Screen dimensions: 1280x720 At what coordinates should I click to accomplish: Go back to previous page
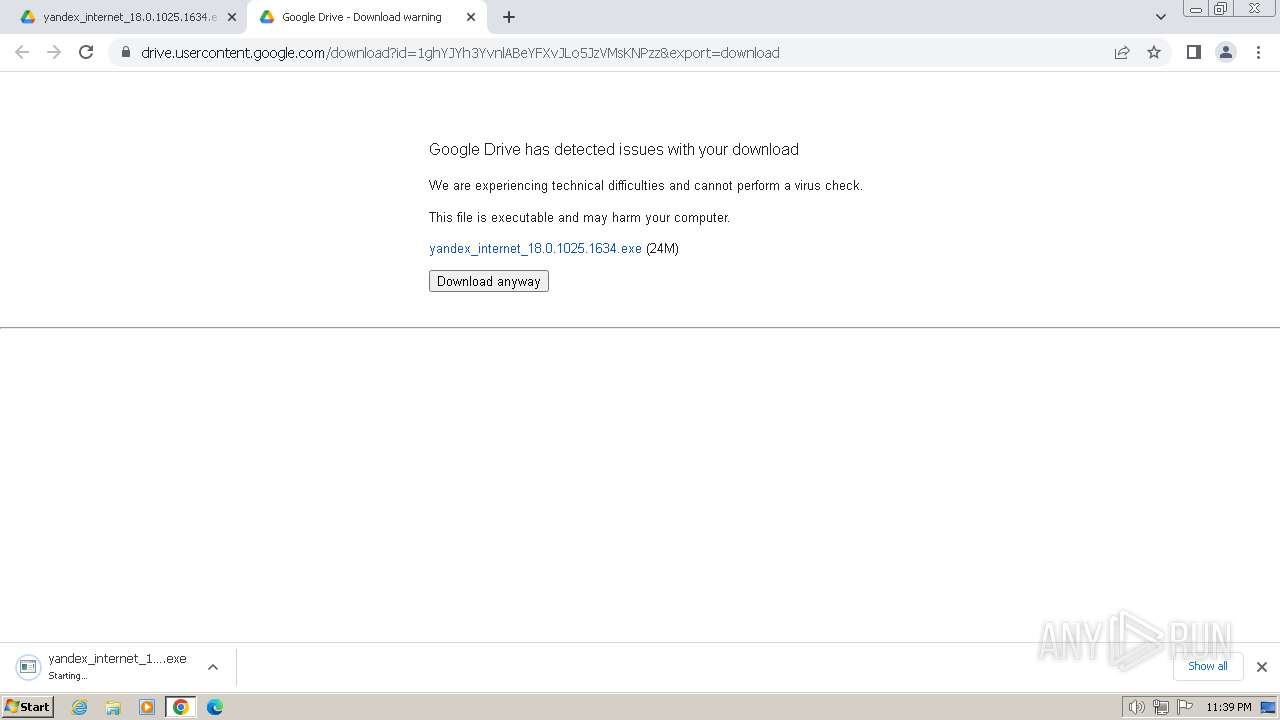coord(22,52)
